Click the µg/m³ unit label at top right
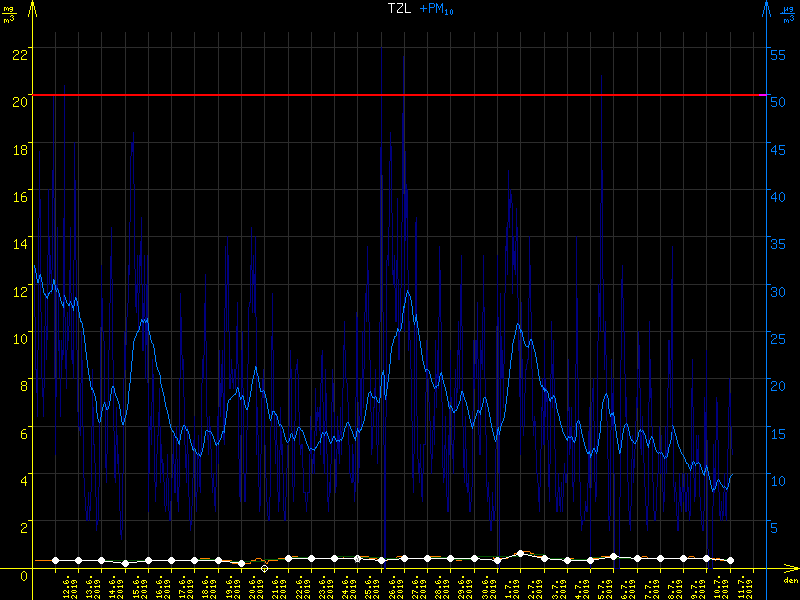 tap(788, 13)
